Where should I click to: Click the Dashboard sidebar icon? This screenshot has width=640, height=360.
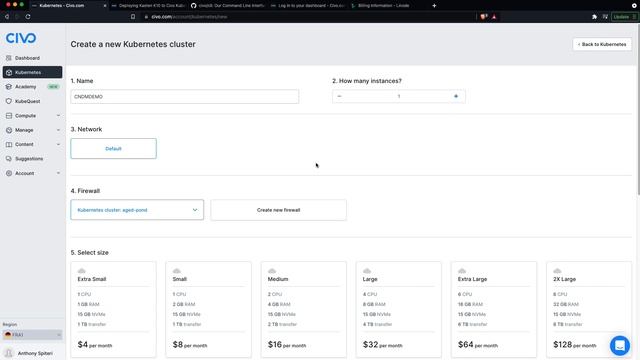click(x=9, y=58)
